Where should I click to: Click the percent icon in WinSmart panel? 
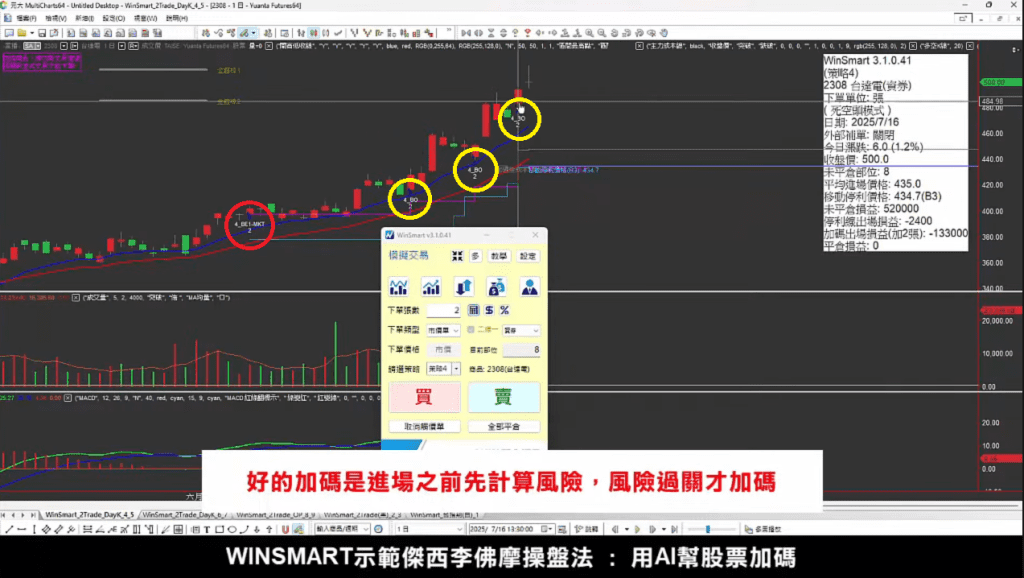[x=504, y=311]
